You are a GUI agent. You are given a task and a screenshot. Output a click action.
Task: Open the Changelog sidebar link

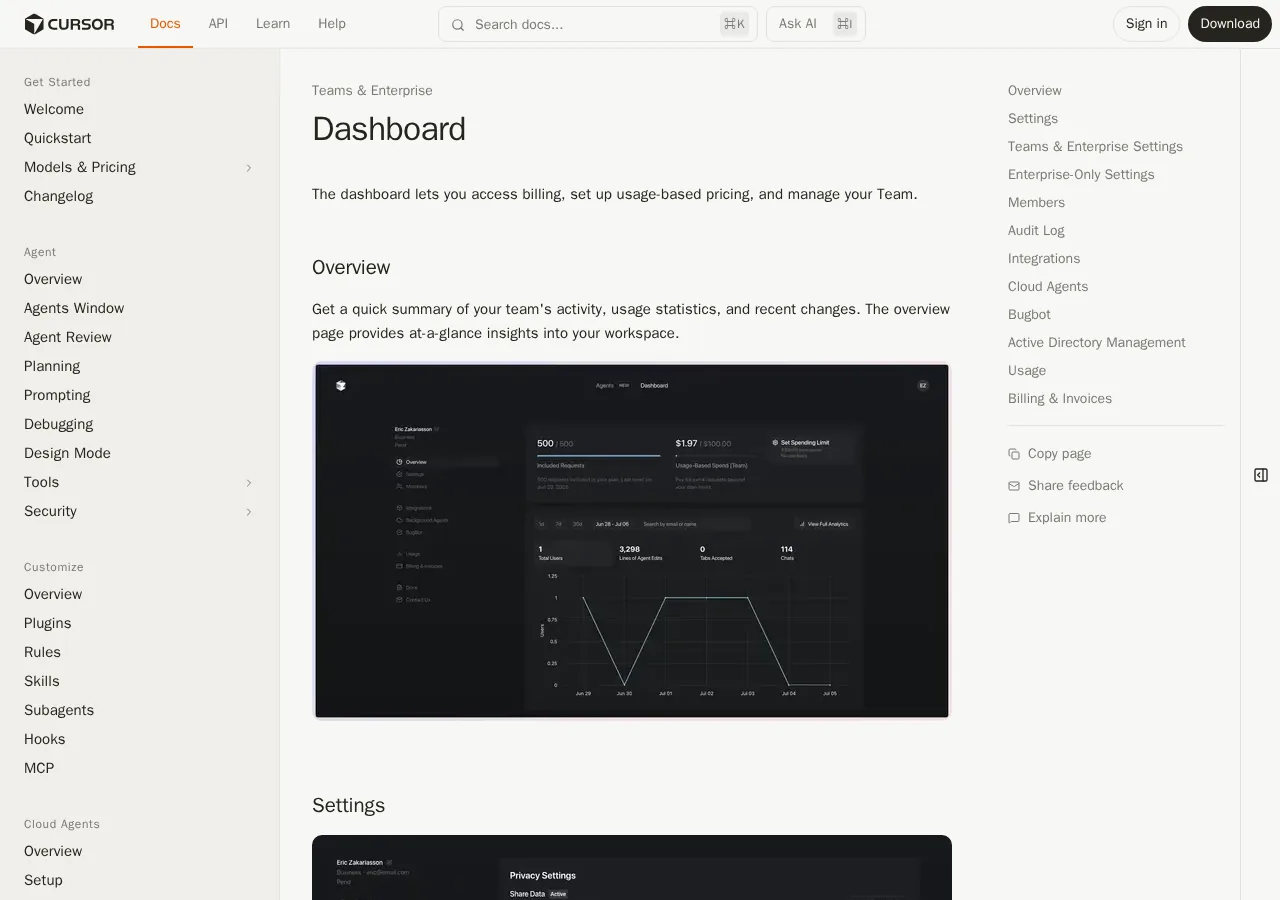58,196
